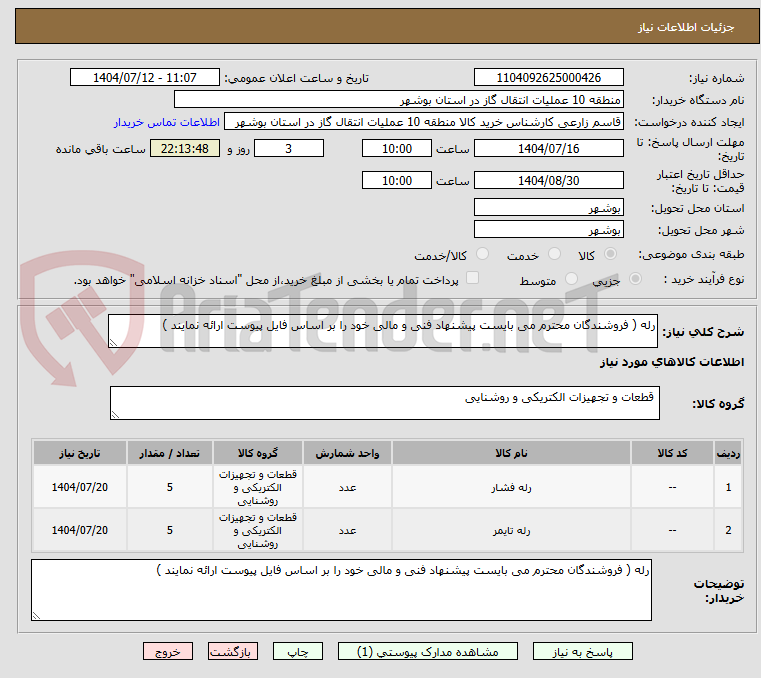Click price validity date 1404/08/30 field
The image size is (761, 678).
(548, 181)
